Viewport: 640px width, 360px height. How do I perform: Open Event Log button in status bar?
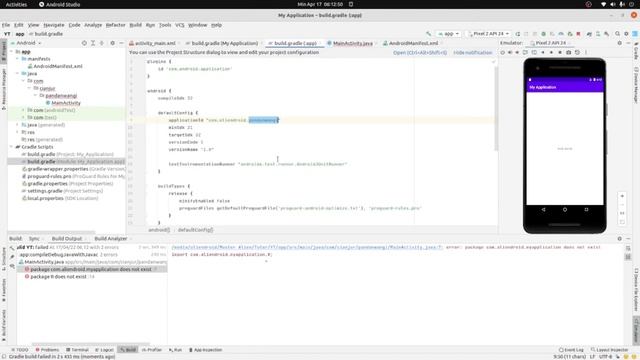pyautogui.click(x=571, y=350)
